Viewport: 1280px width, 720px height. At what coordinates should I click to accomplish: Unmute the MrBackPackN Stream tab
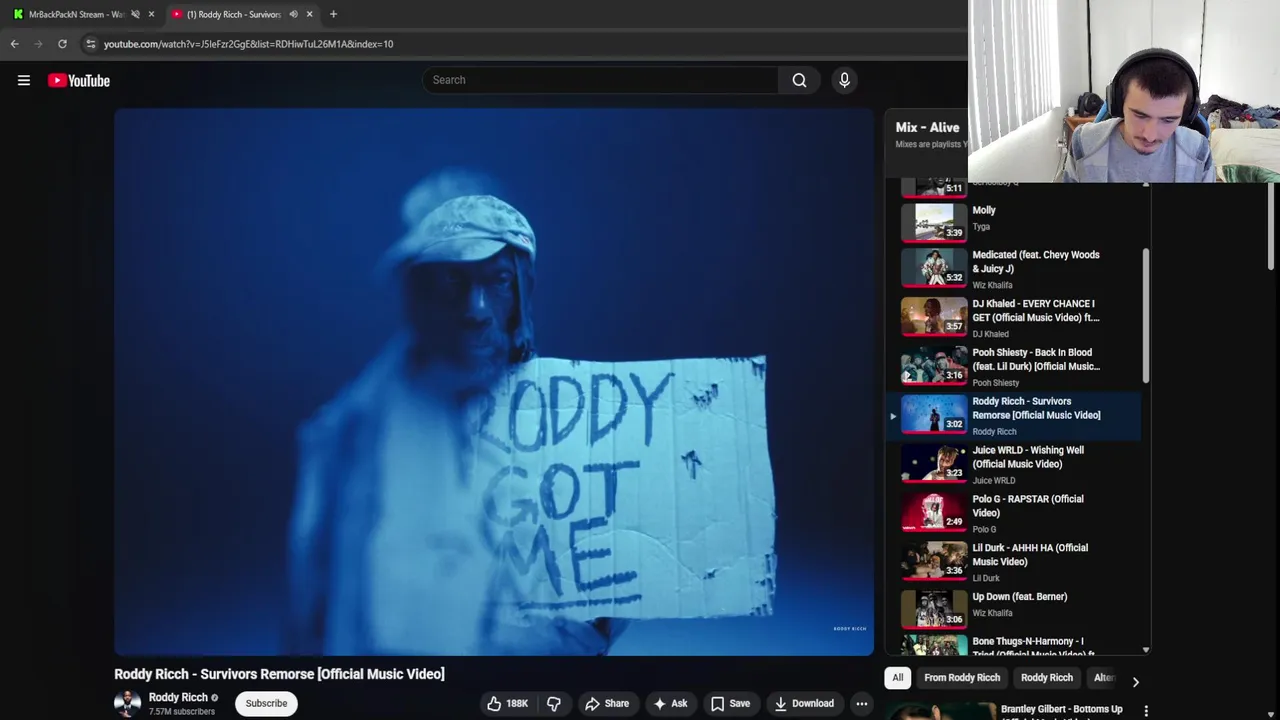coord(135,14)
